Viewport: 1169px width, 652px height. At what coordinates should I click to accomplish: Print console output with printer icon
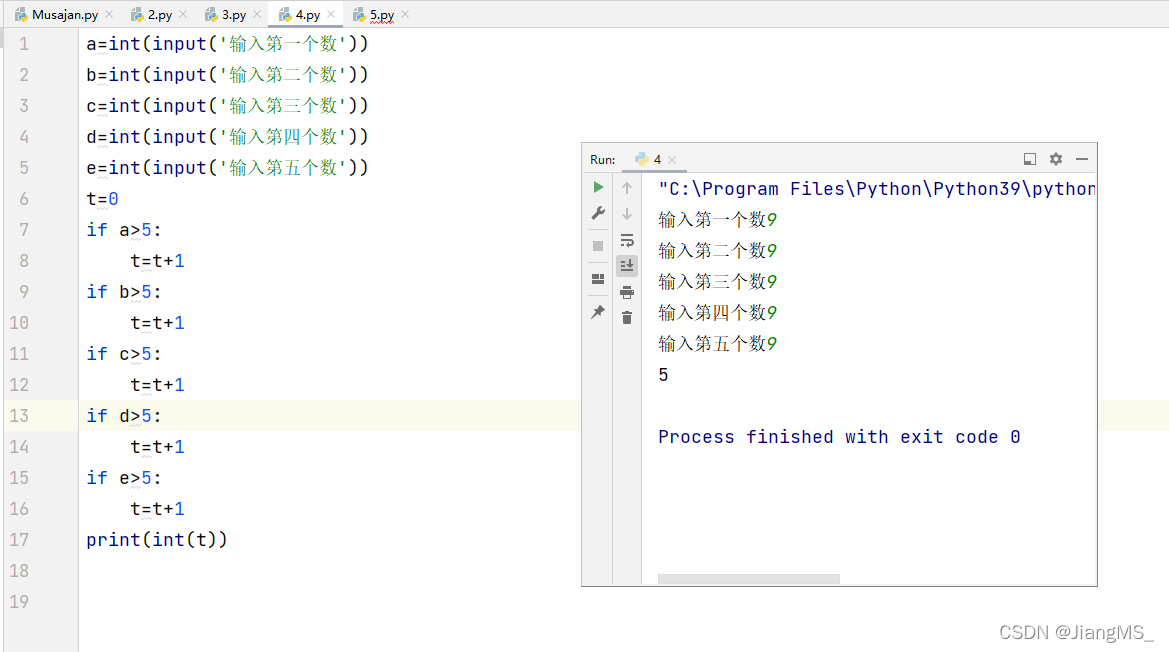click(x=627, y=291)
